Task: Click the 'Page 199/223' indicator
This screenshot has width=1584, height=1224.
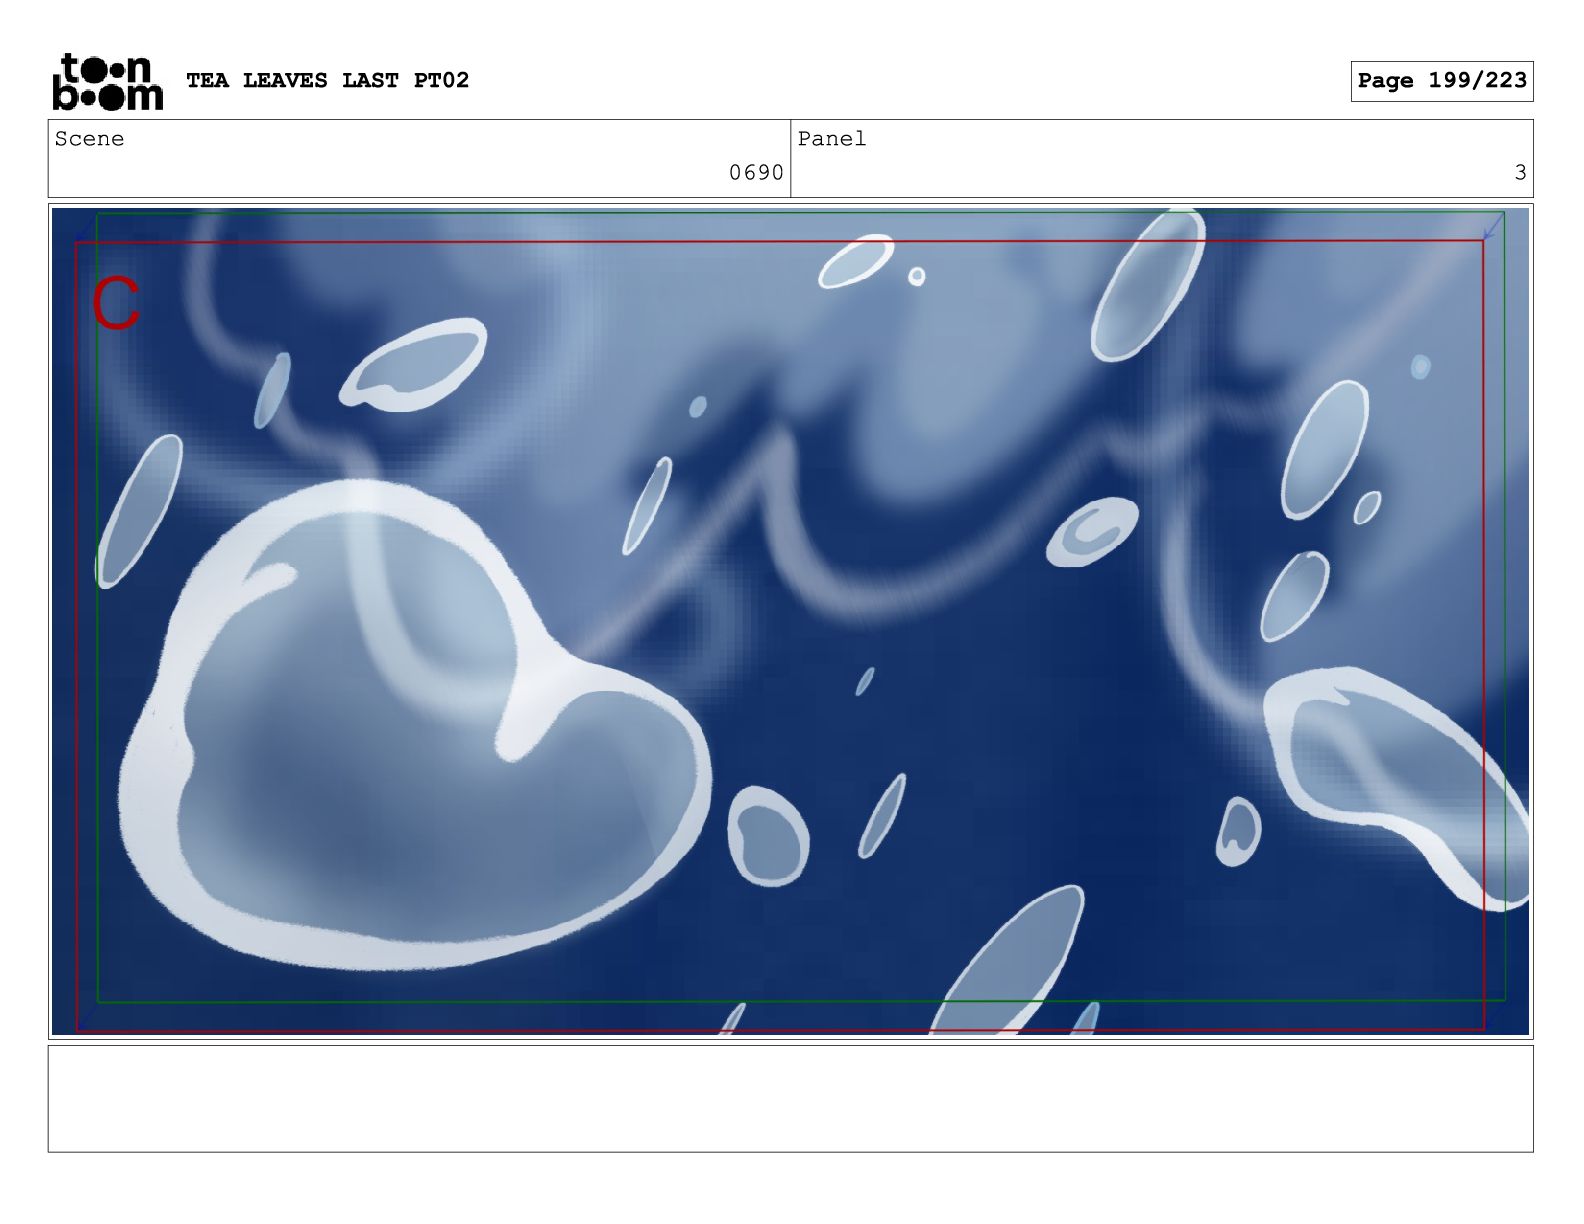Action: point(1441,81)
